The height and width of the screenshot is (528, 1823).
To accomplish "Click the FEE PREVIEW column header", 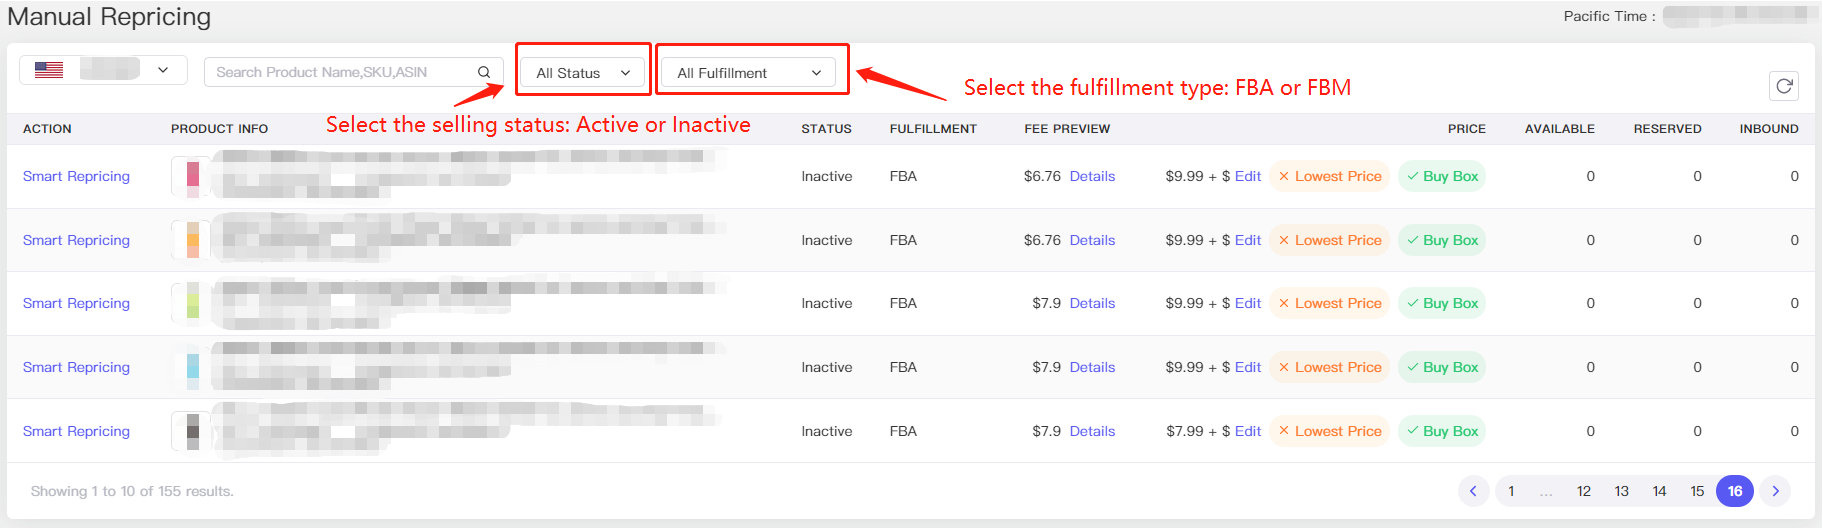I will click(x=1067, y=129).
